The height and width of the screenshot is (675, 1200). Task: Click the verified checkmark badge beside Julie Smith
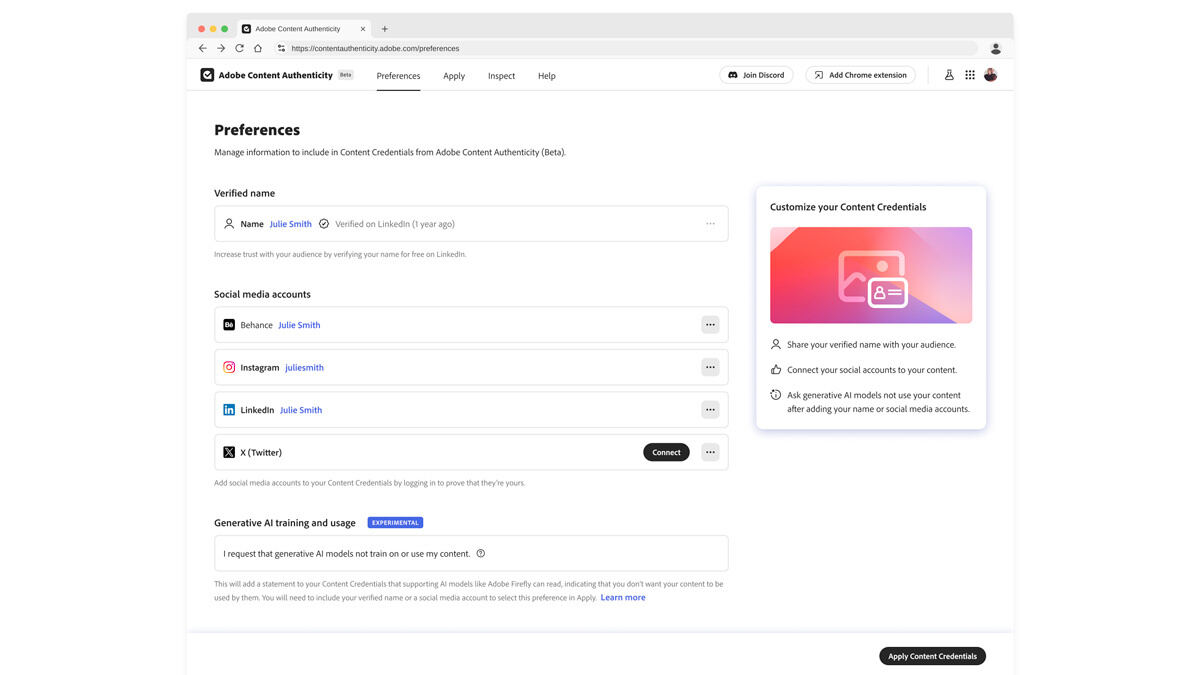[324, 223]
